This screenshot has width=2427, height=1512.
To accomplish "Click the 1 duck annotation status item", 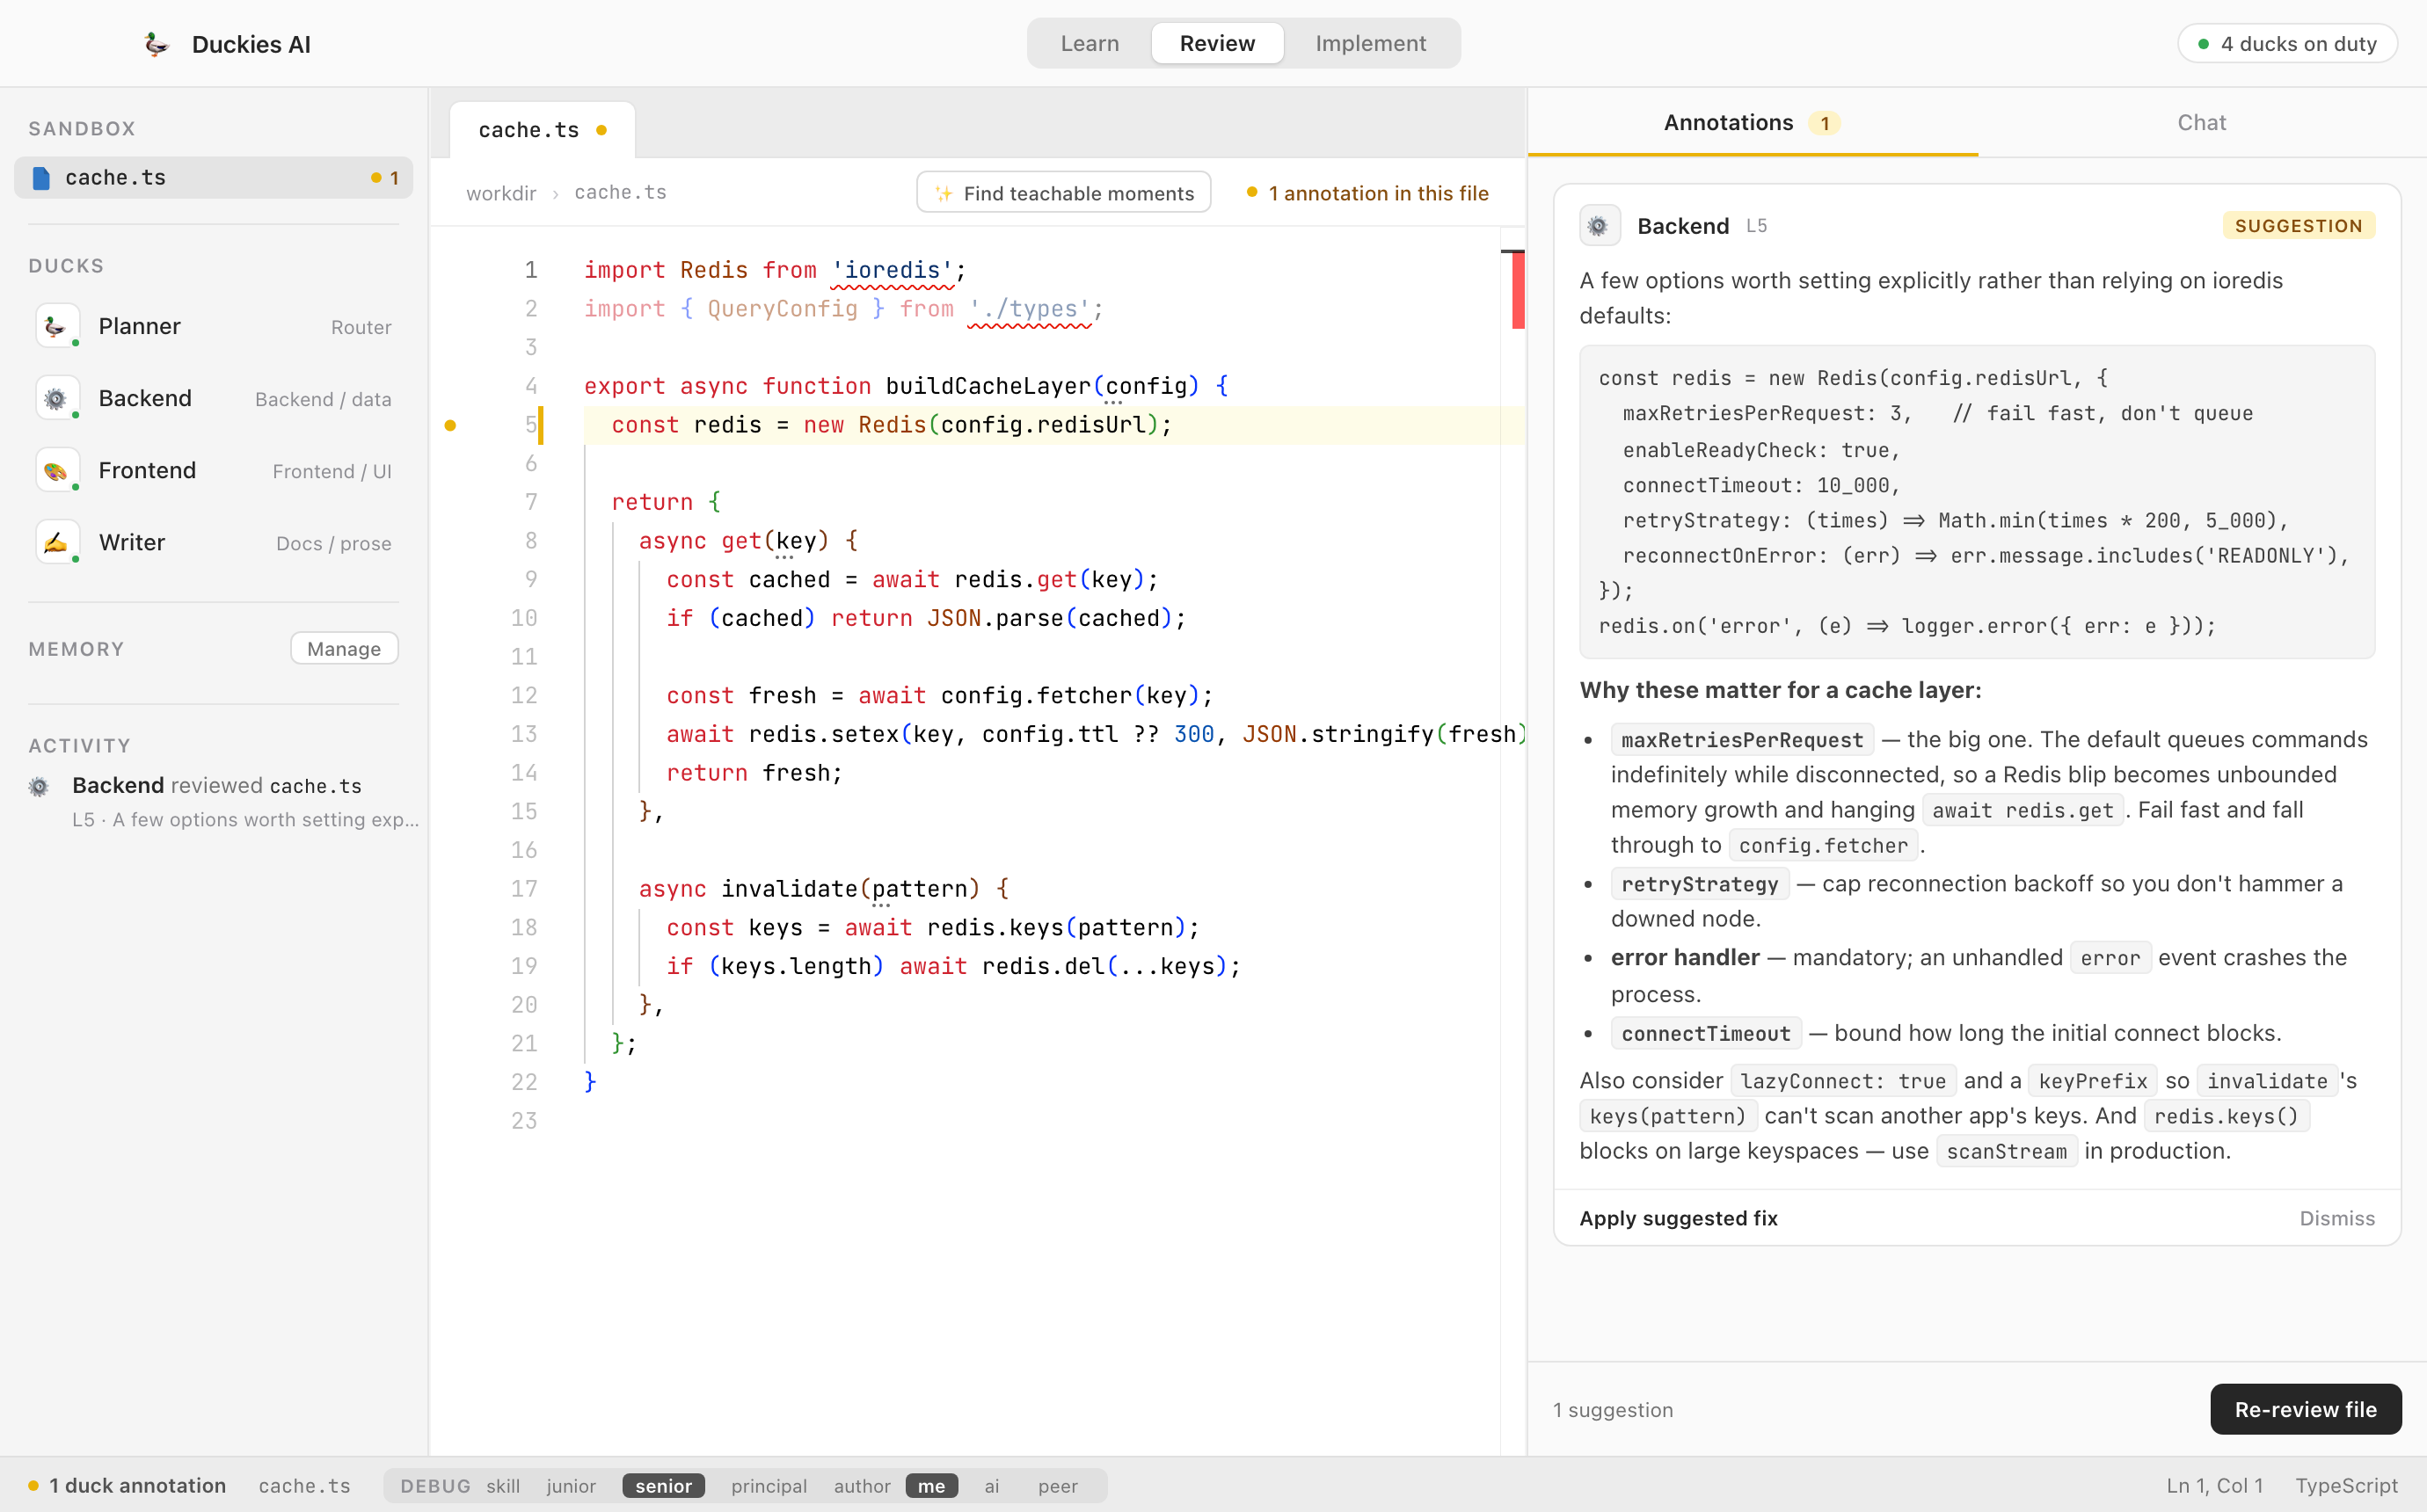I will coord(127,1486).
